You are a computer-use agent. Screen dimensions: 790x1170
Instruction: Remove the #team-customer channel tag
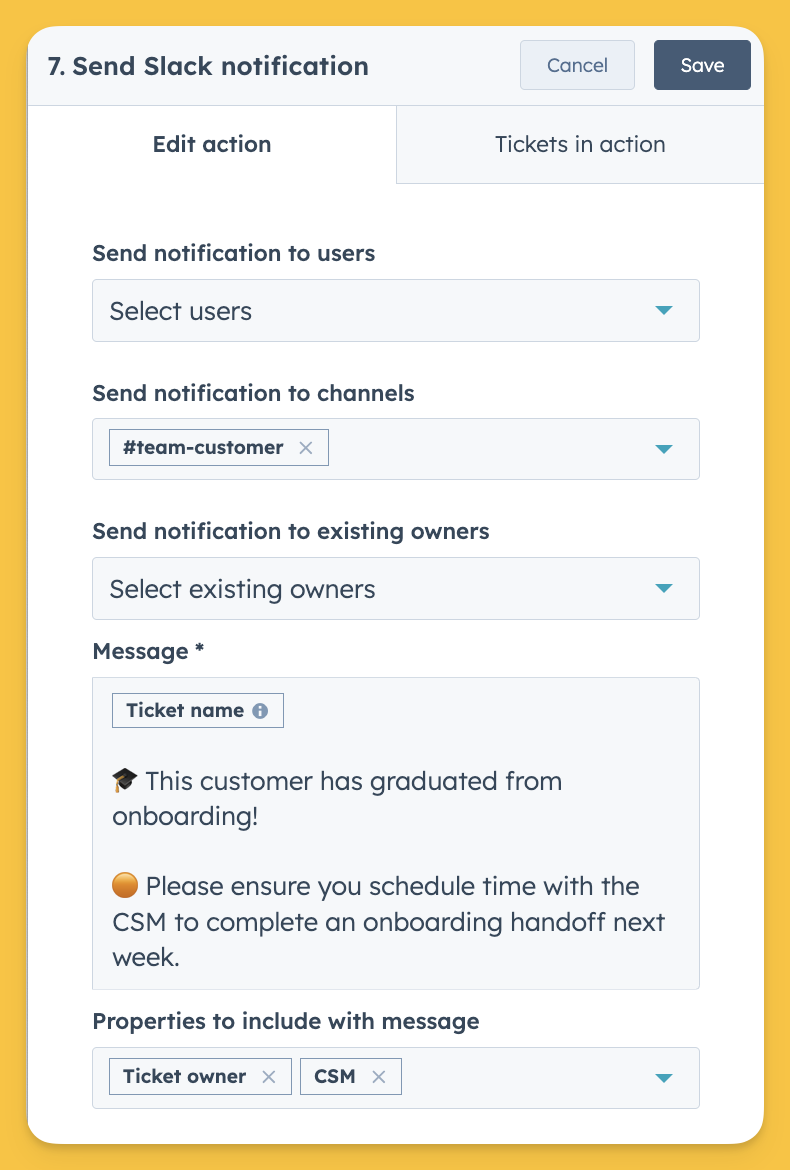pyautogui.click(x=306, y=448)
